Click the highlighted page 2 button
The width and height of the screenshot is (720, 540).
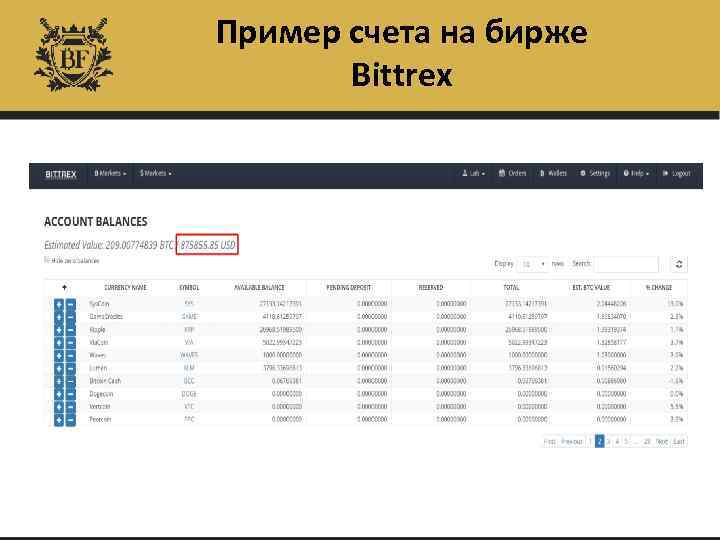(599, 442)
